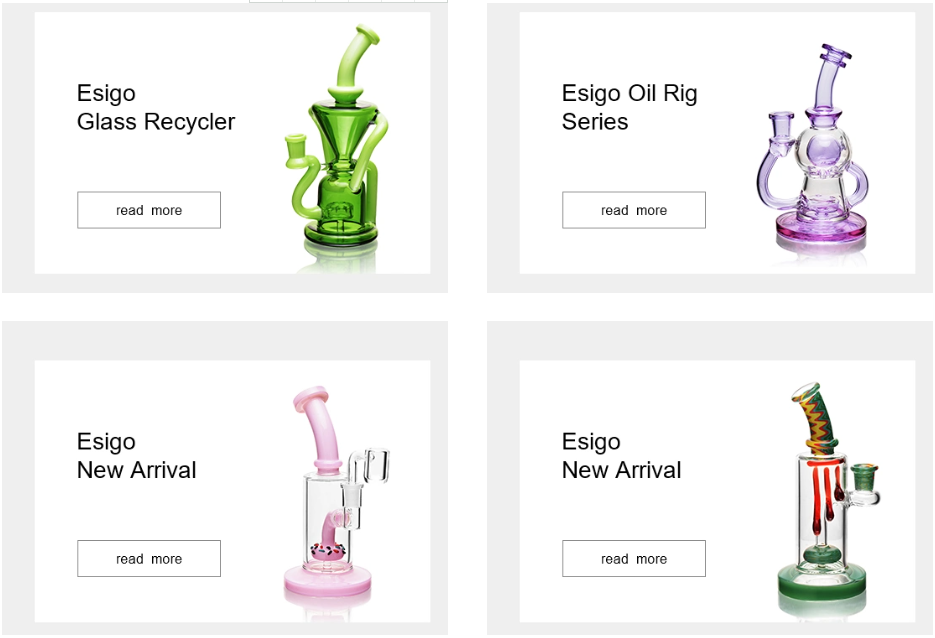Open read more beside the pink rig
This screenshot has height=638, width=935.
148,559
